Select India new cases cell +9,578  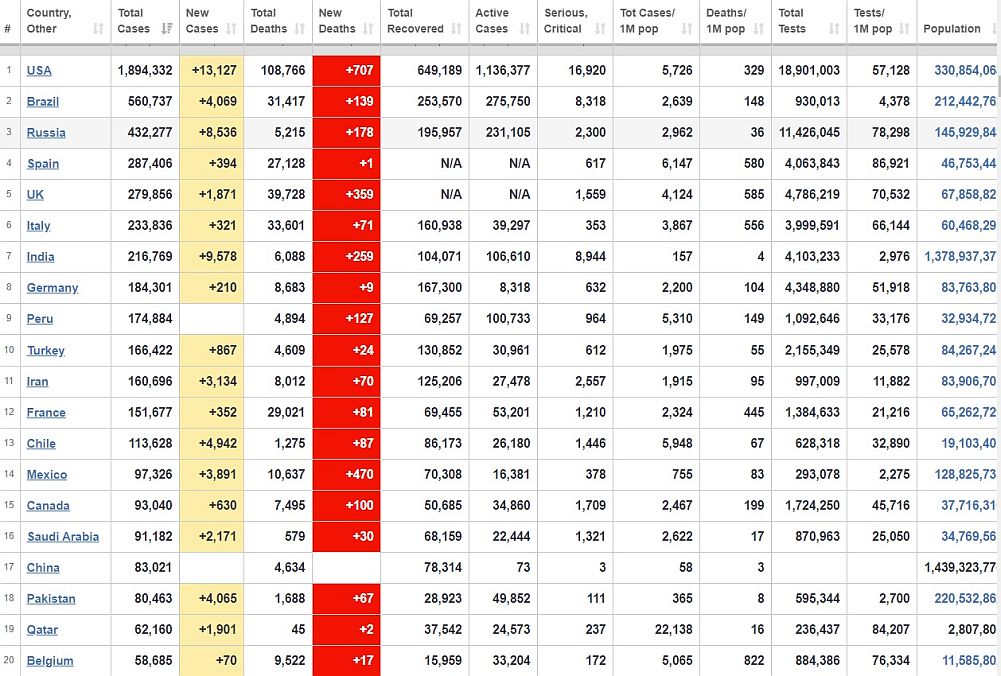click(x=211, y=257)
